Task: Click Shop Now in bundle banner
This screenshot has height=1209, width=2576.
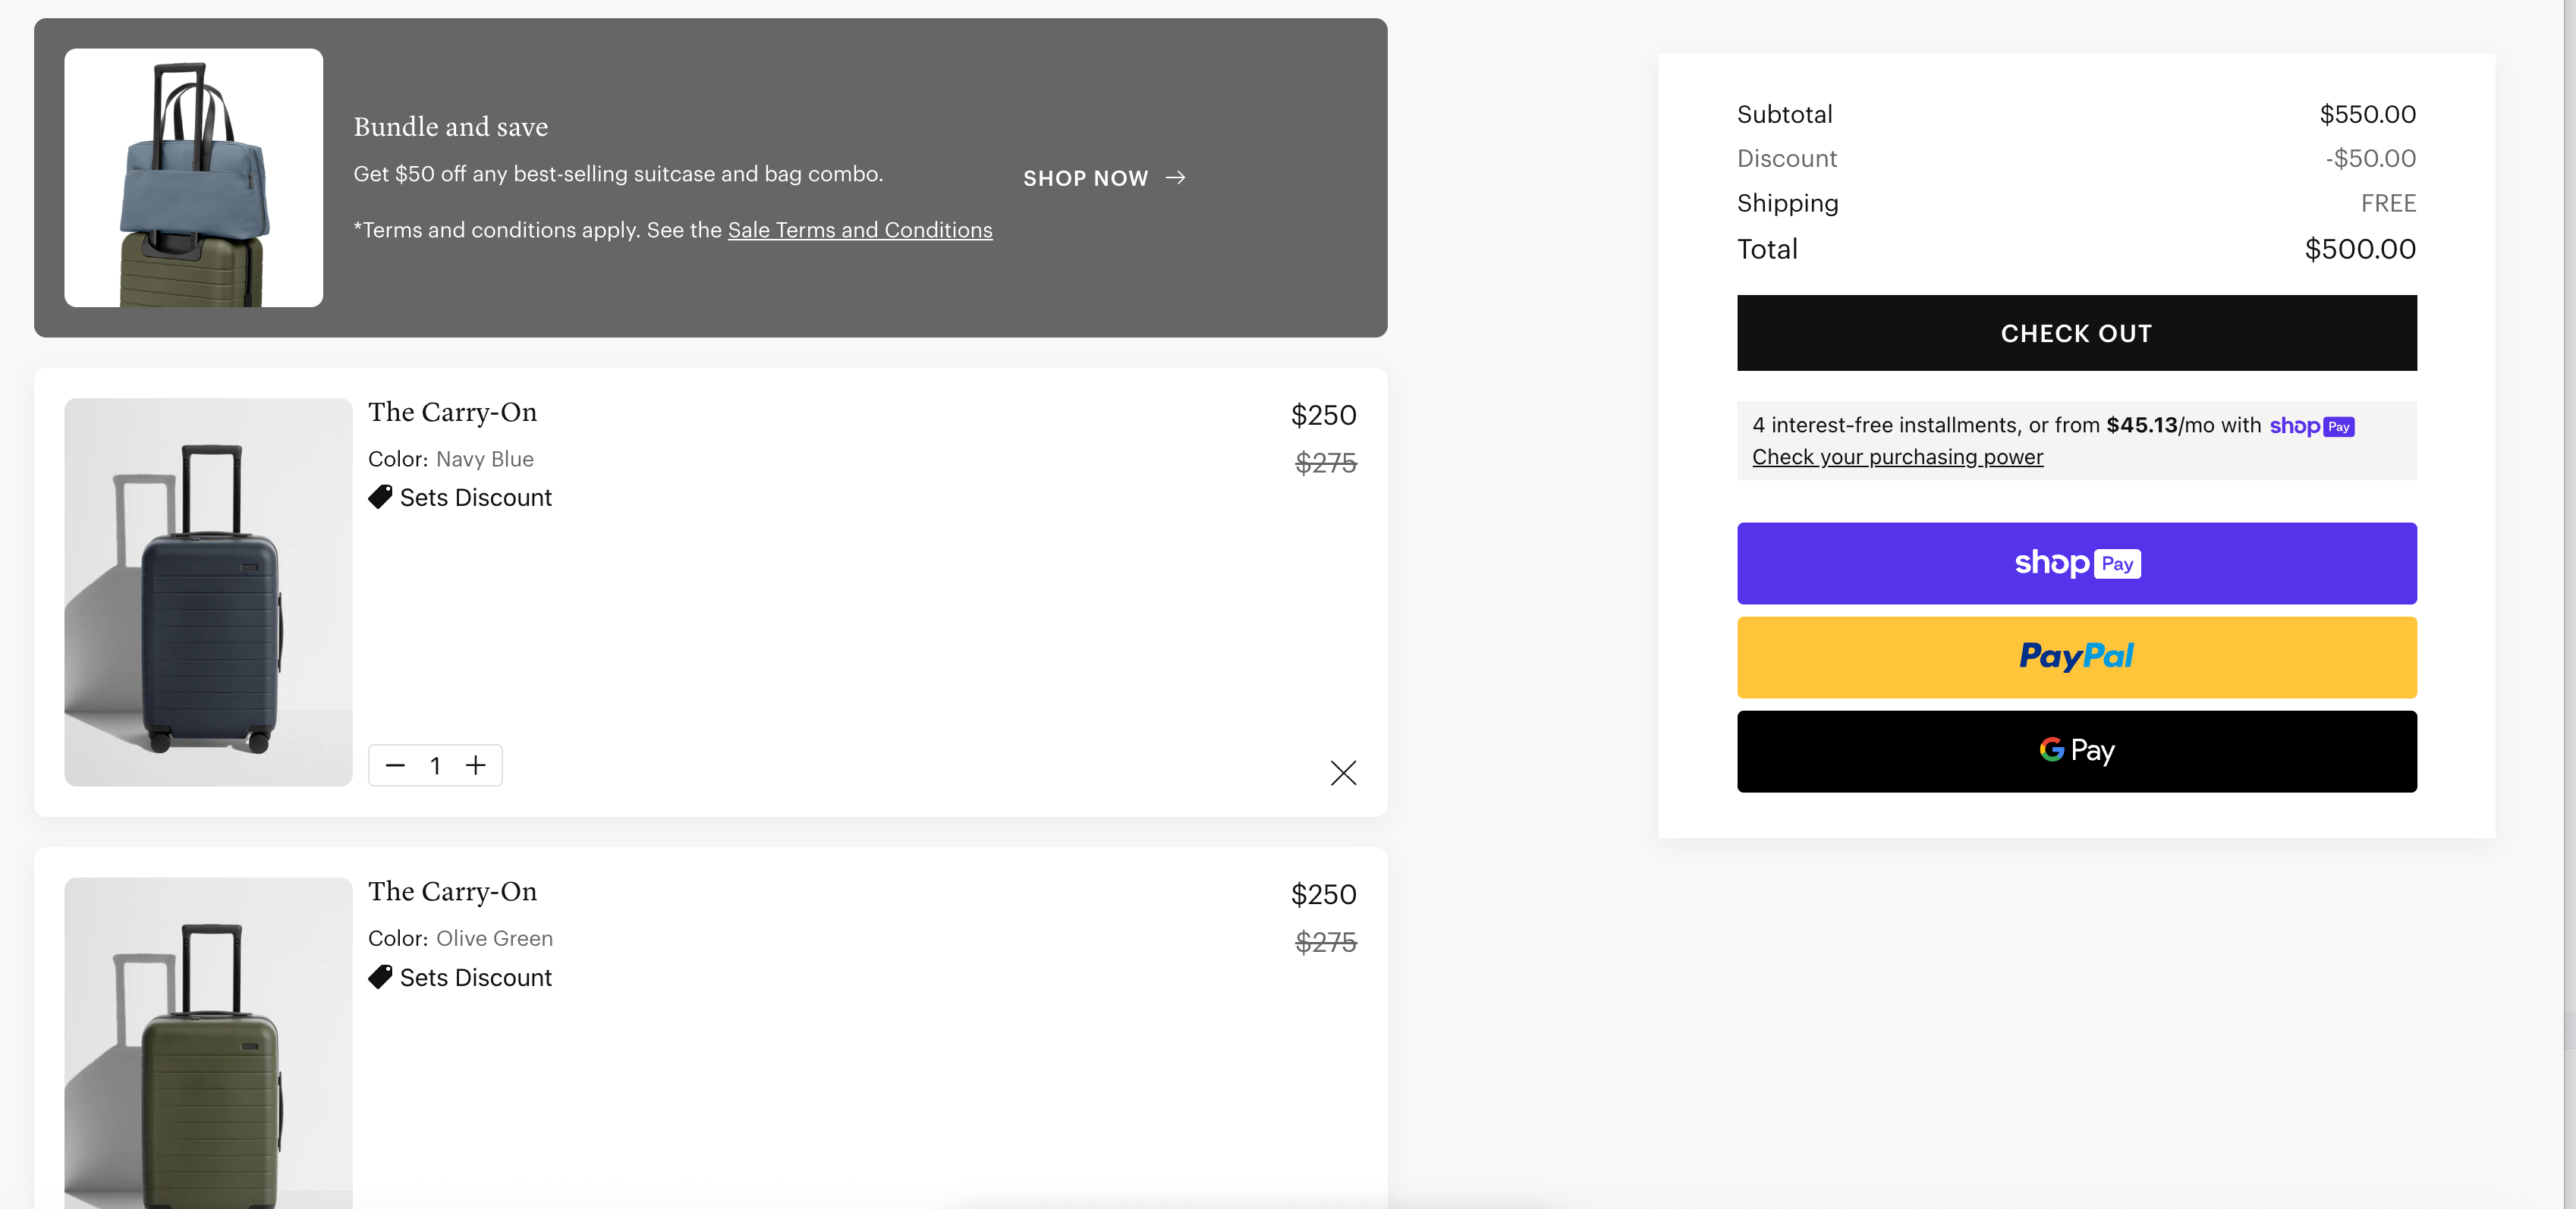Action: (1085, 178)
